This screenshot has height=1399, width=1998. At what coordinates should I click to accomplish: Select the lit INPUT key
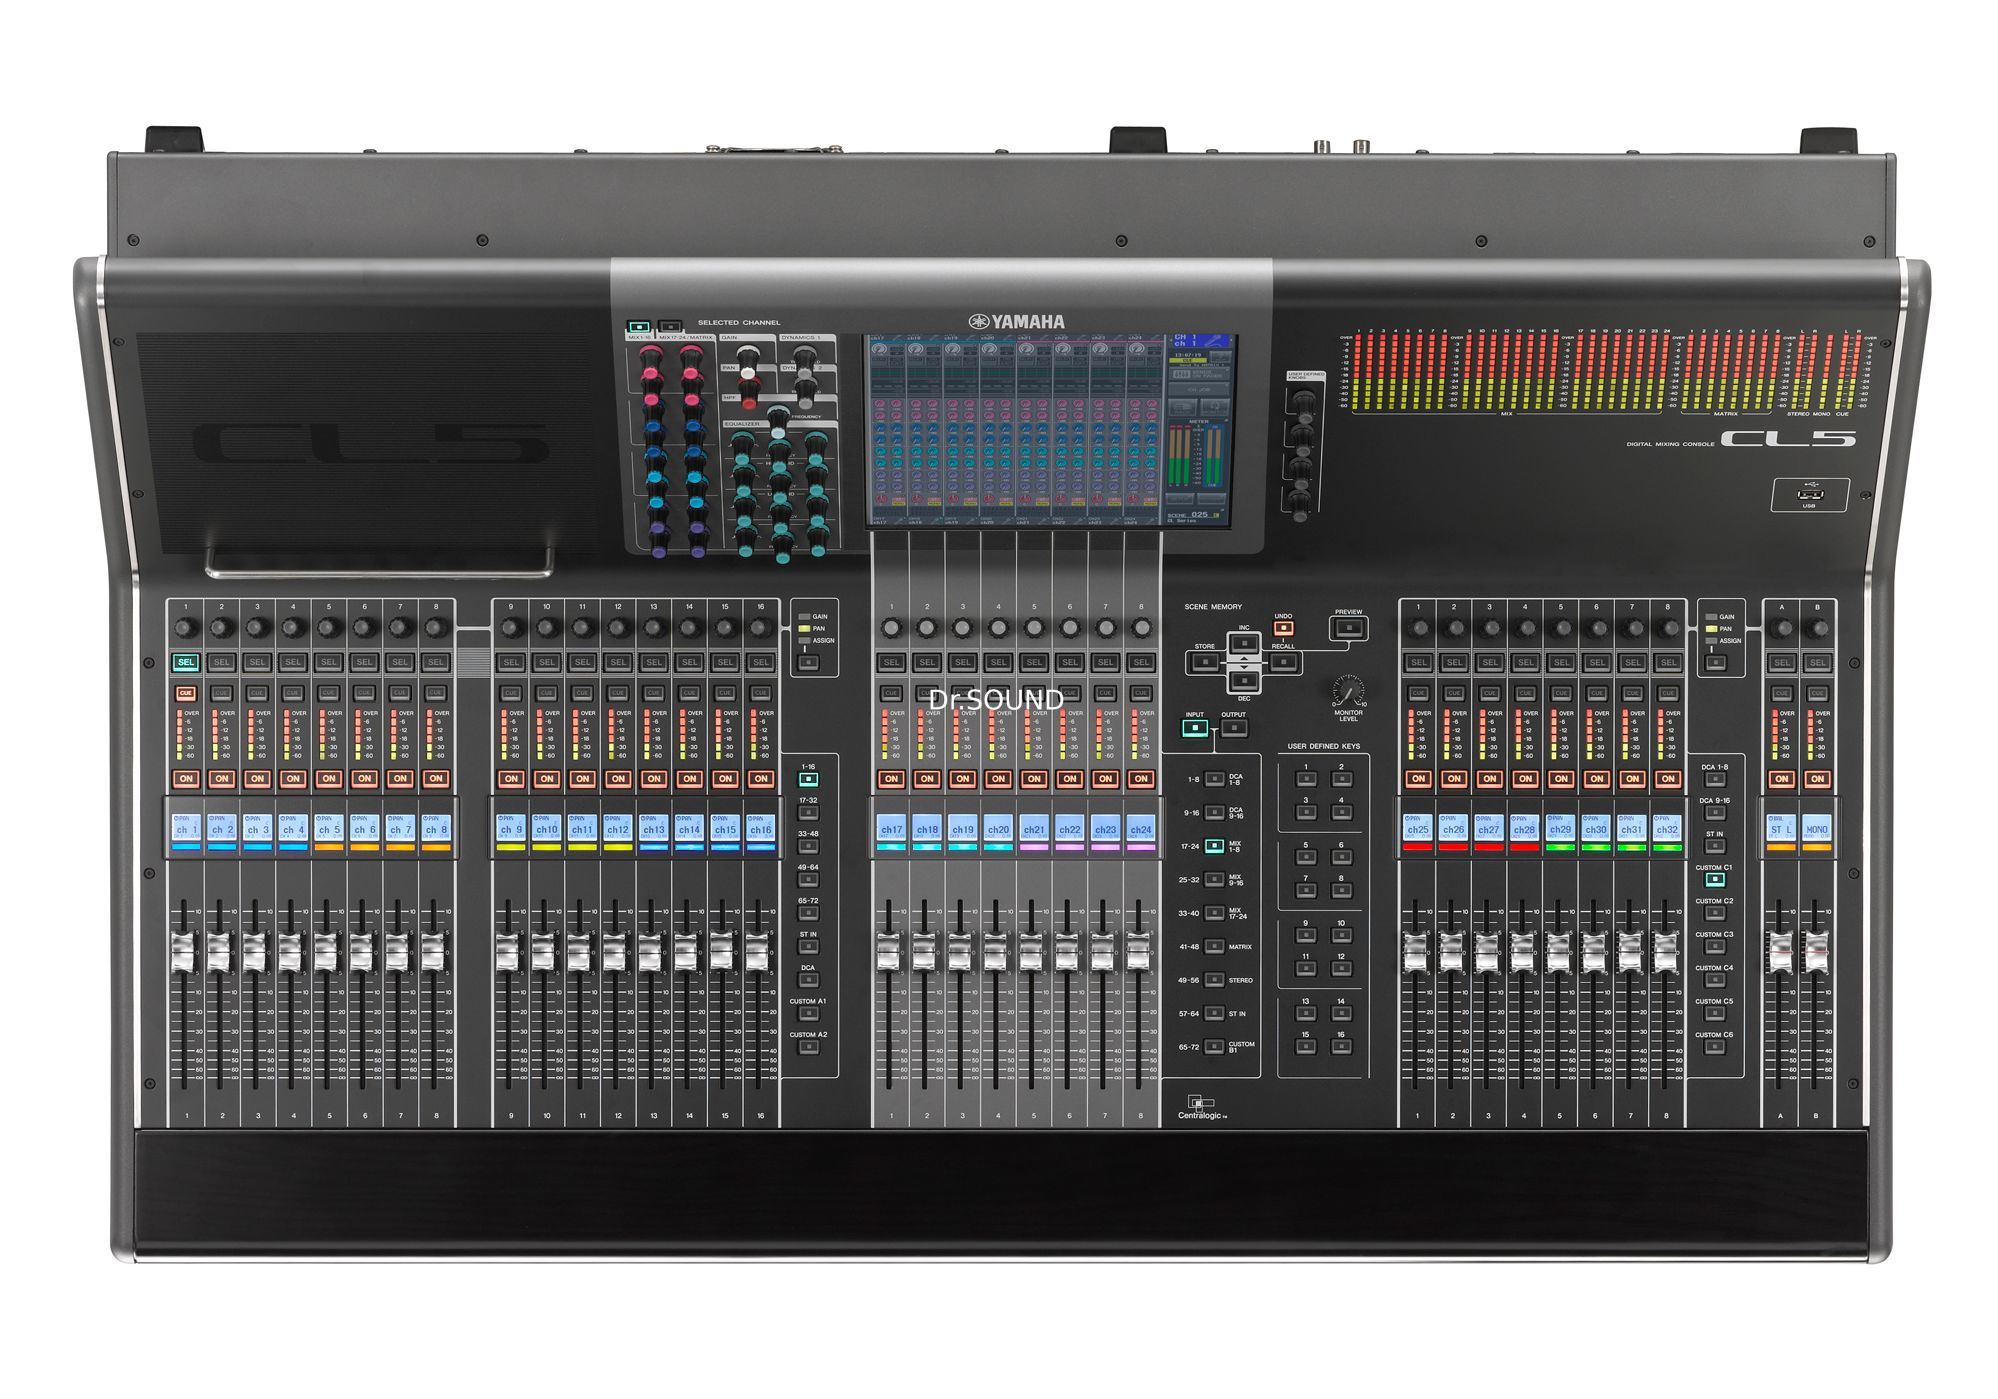click(1195, 728)
